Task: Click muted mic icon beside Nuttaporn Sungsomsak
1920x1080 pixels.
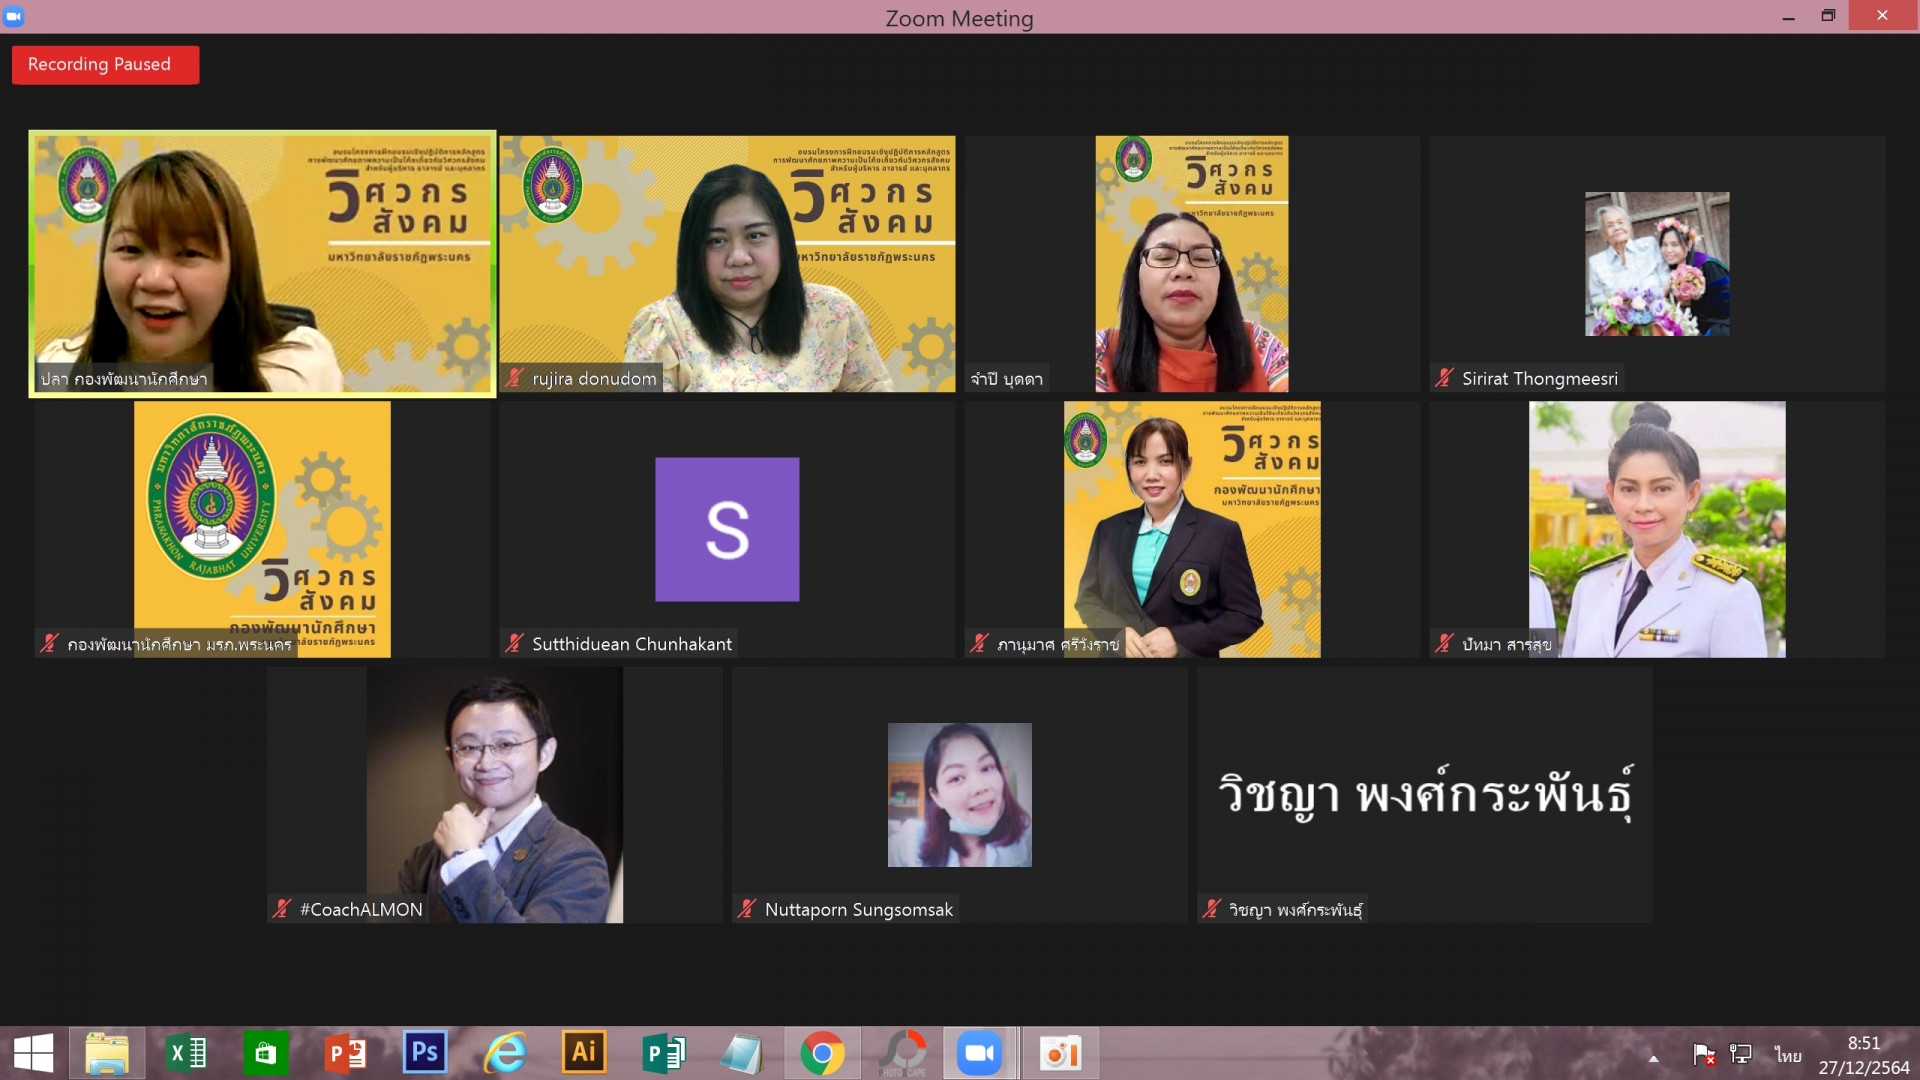Action: tap(747, 909)
